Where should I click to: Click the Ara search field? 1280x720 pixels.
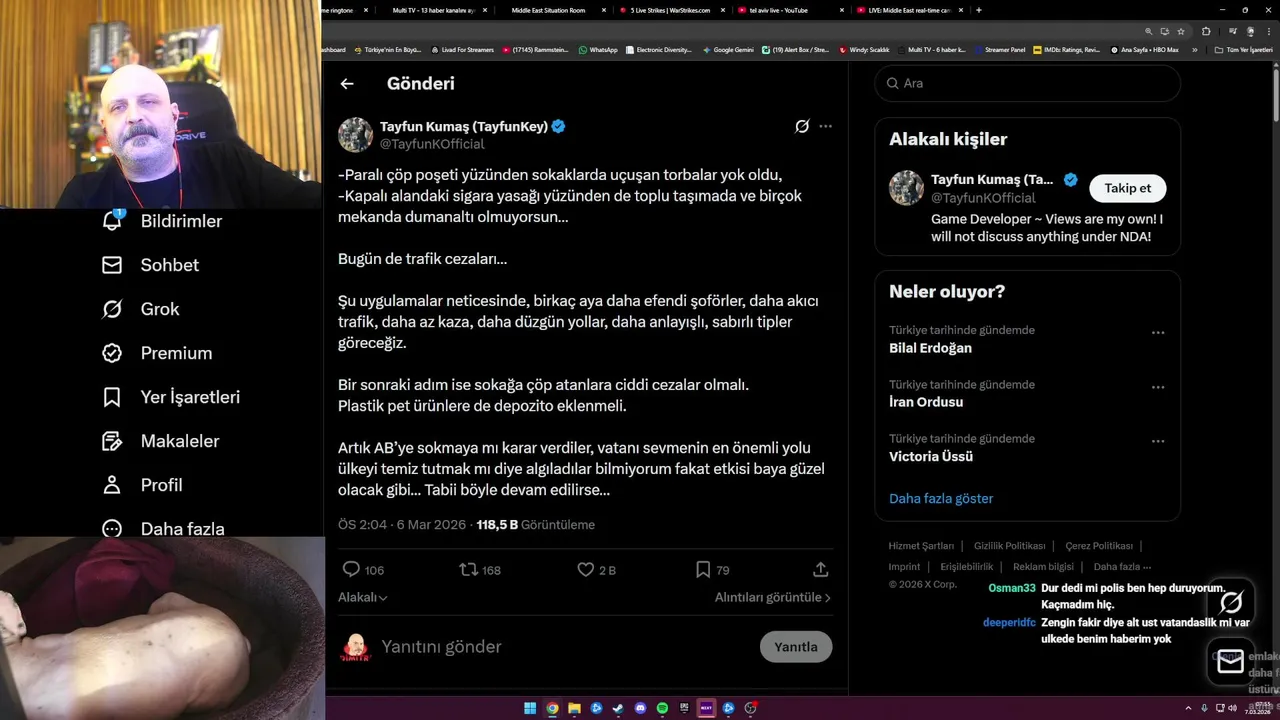tap(1028, 83)
